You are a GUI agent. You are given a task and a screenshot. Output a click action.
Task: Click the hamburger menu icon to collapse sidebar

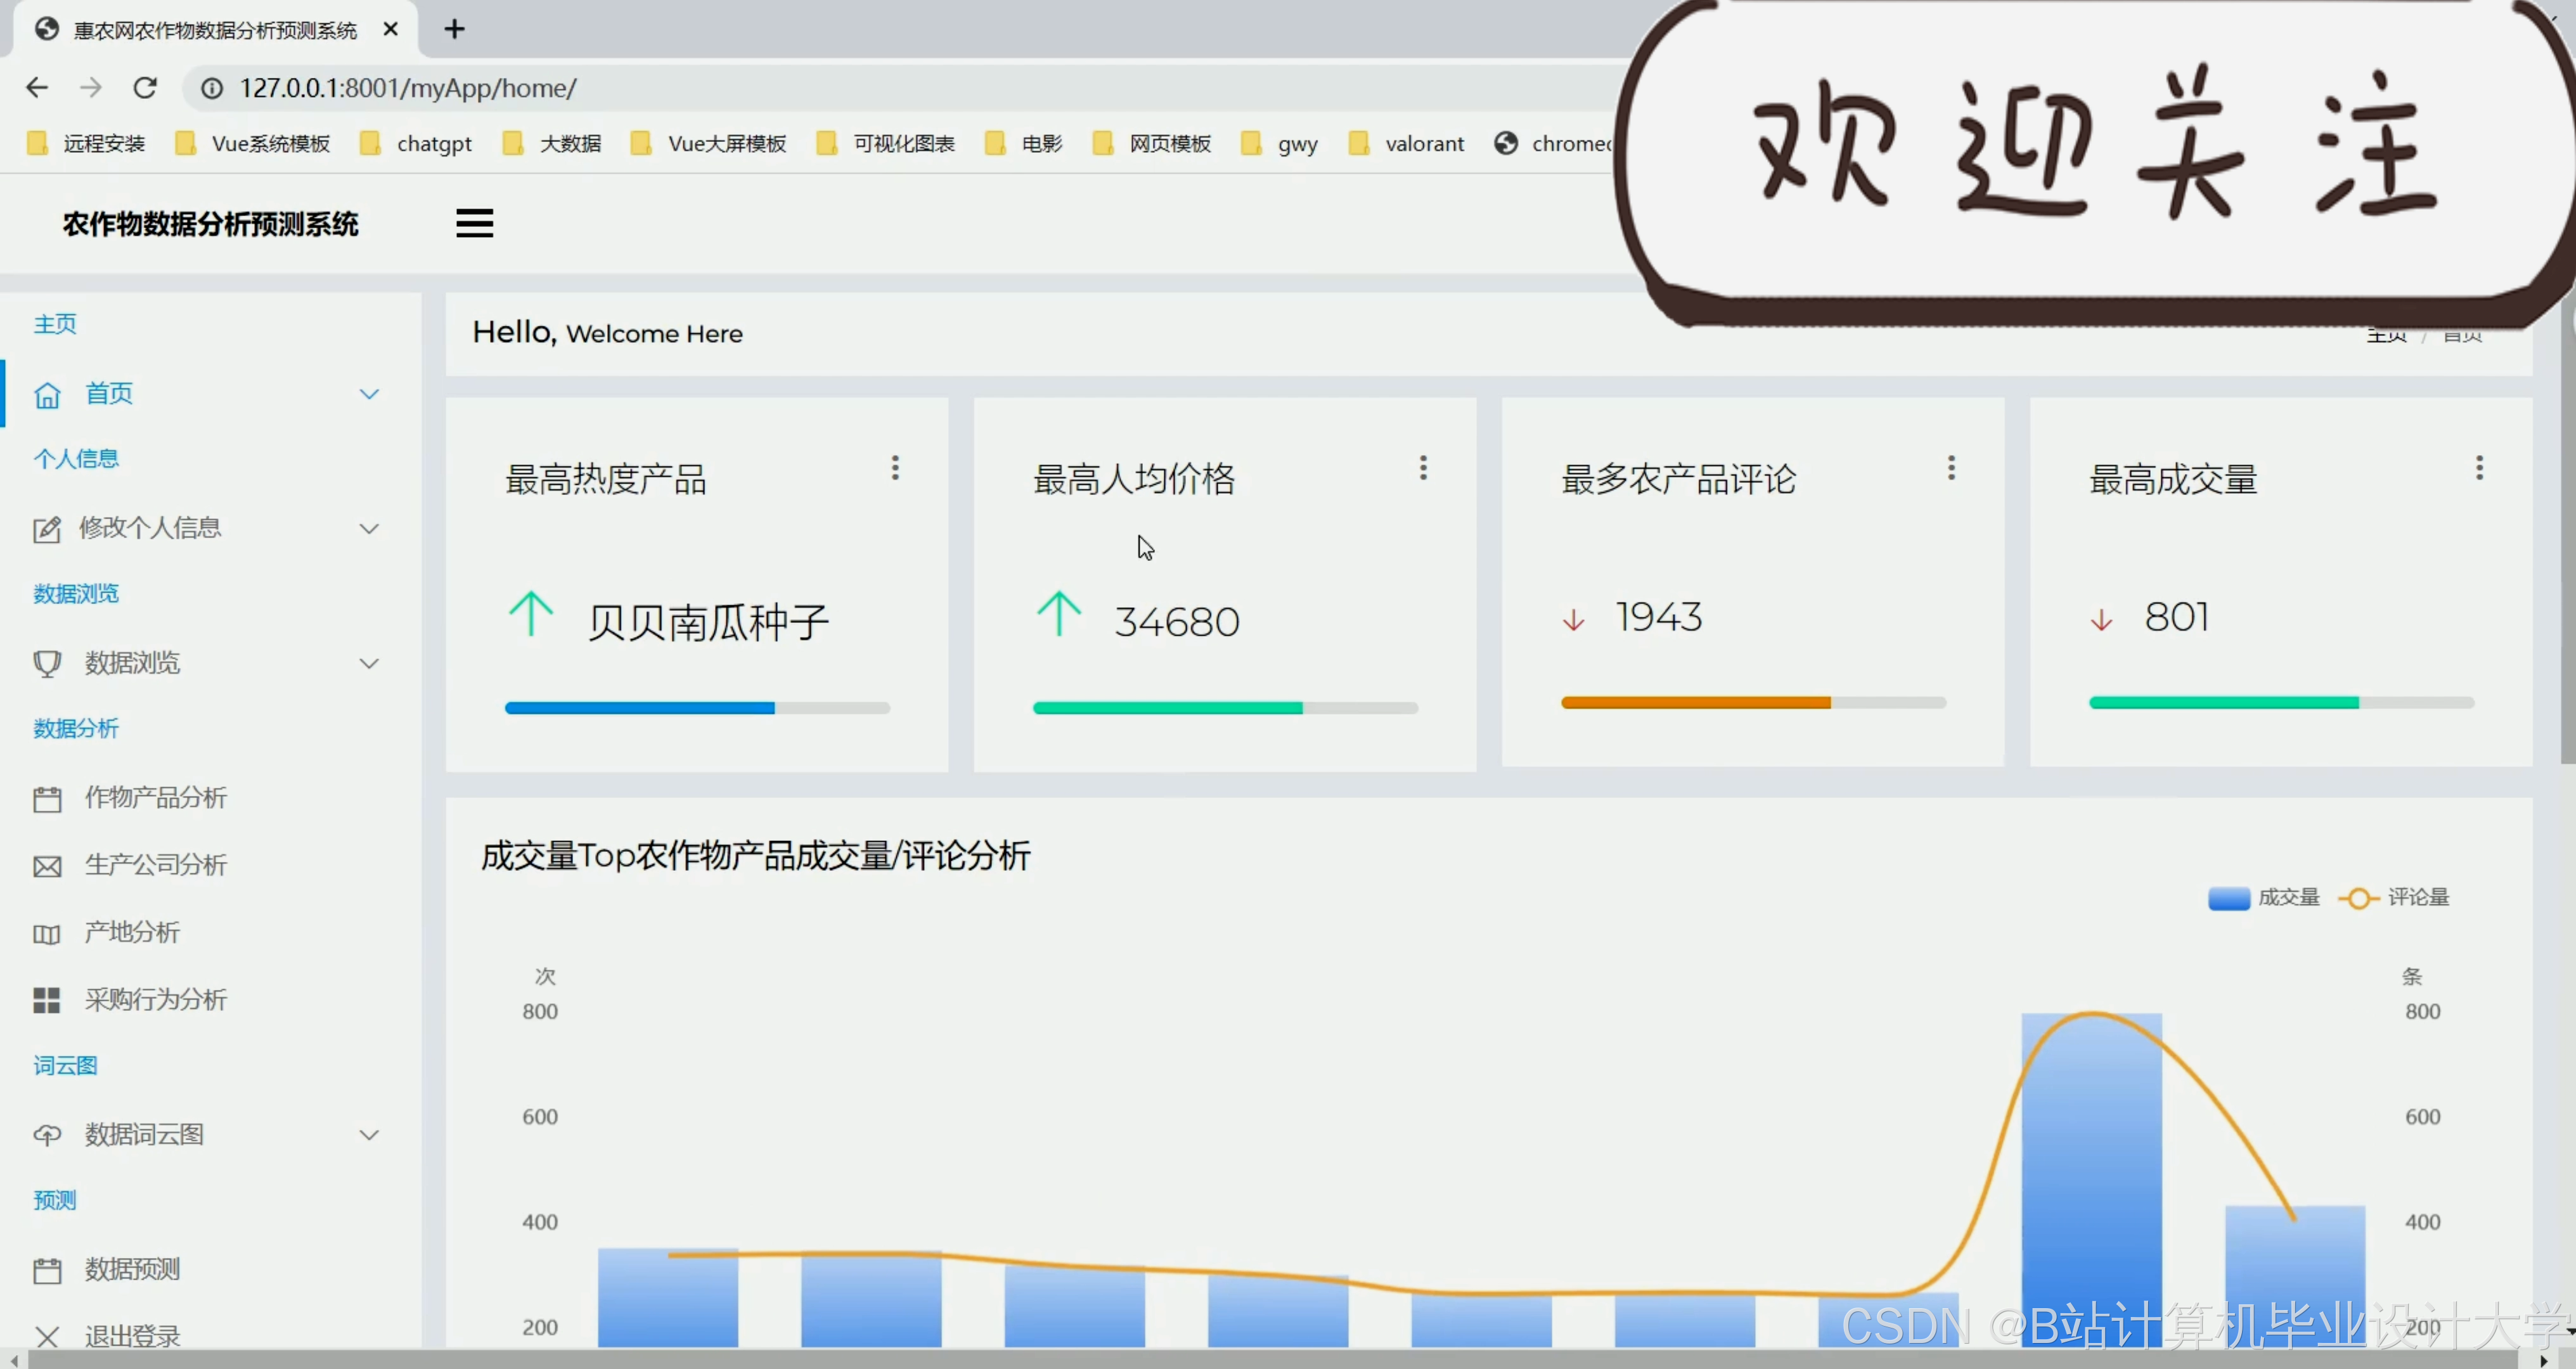pos(474,223)
